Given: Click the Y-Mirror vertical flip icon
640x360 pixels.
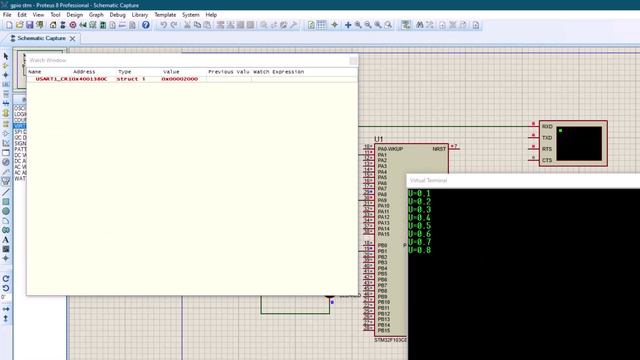Looking at the screenshot, I should pyautogui.click(x=6, y=318).
